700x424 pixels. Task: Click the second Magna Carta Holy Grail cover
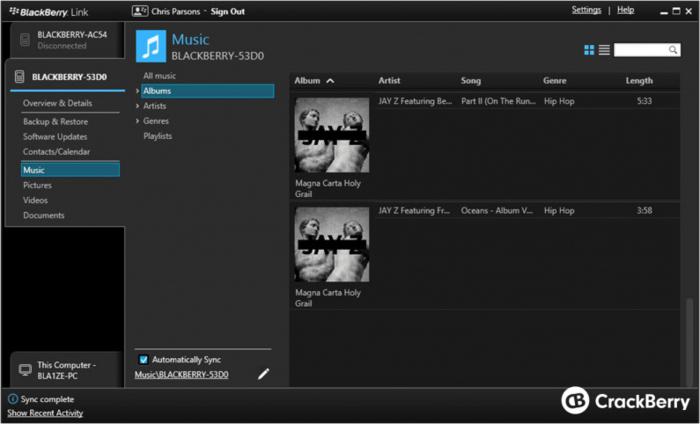(332, 244)
